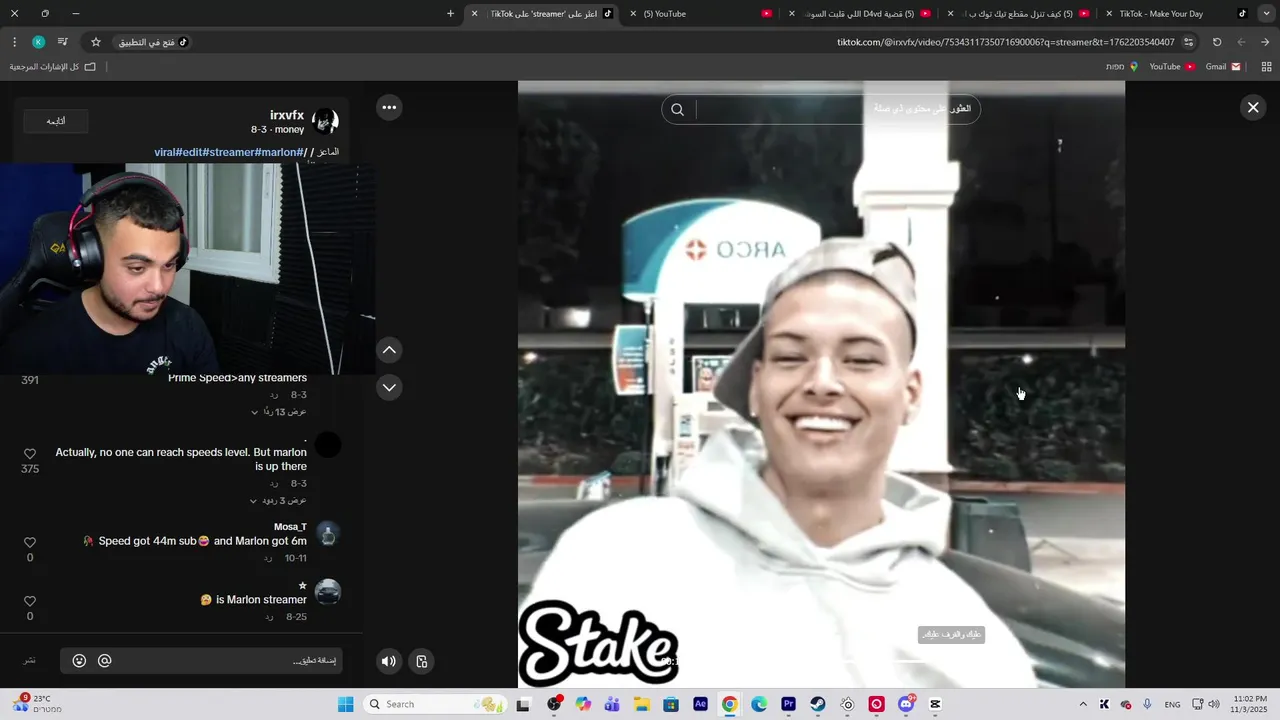
Task: Close the '(5) YouTube' tab
Action: (x=633, y=14)
